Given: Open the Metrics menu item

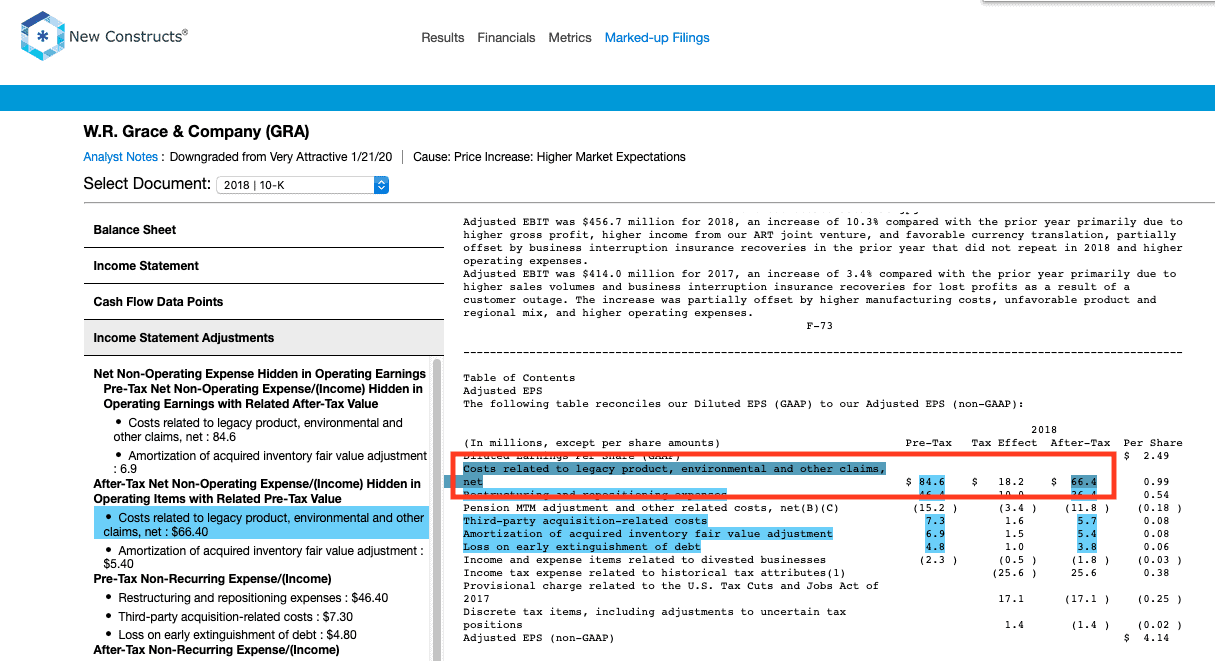Looking at the screenshot, I should click(570, 38).
